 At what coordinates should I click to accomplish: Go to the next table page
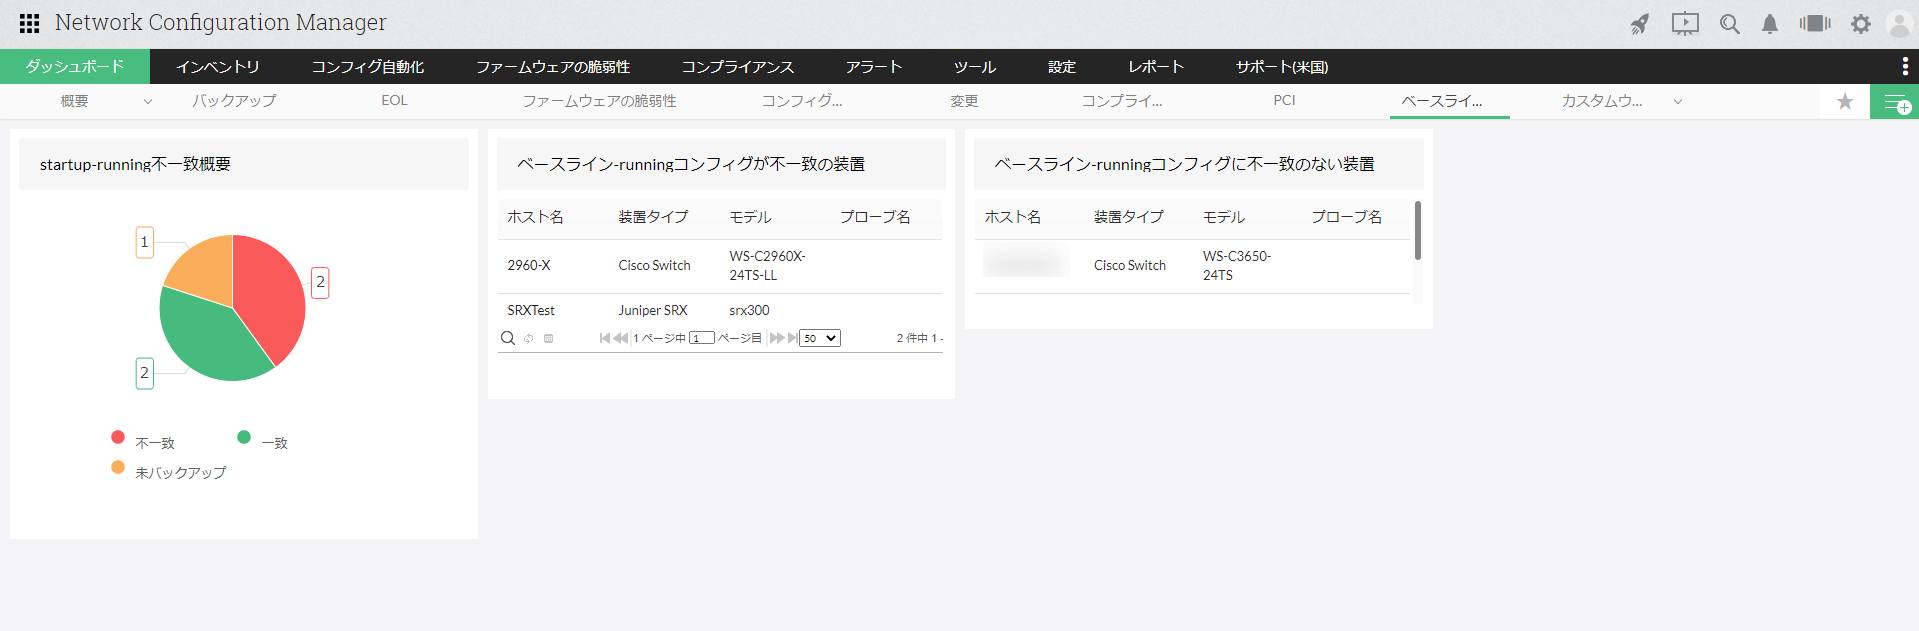tap(777, 338)
